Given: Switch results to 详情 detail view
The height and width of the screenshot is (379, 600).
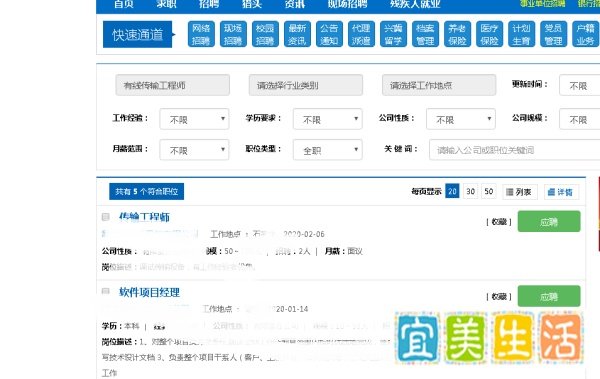Looking at the screenshot, I should click(561, 192).
